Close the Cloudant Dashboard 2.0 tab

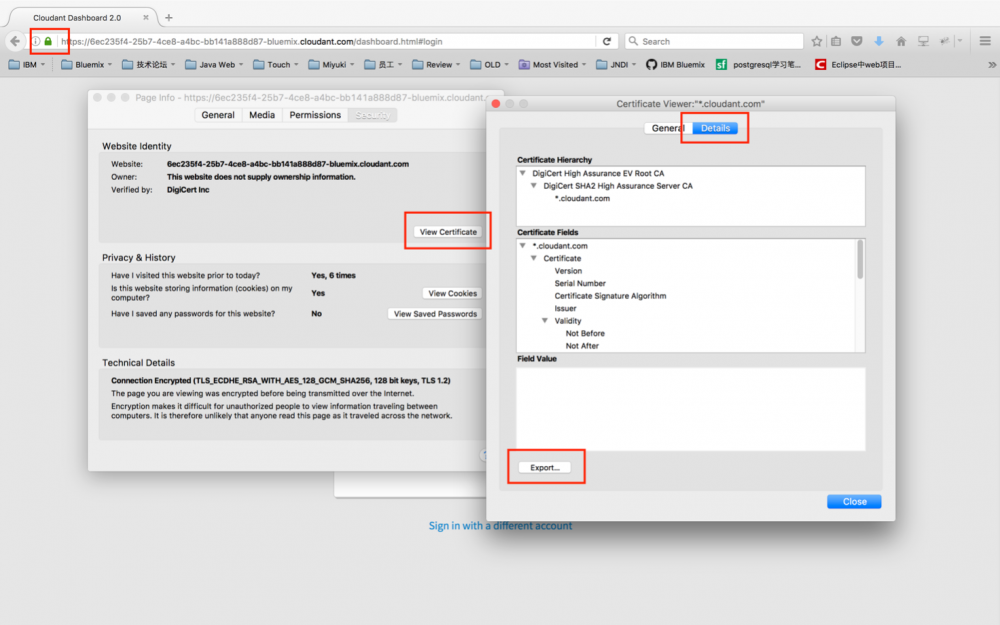point(145,18)
